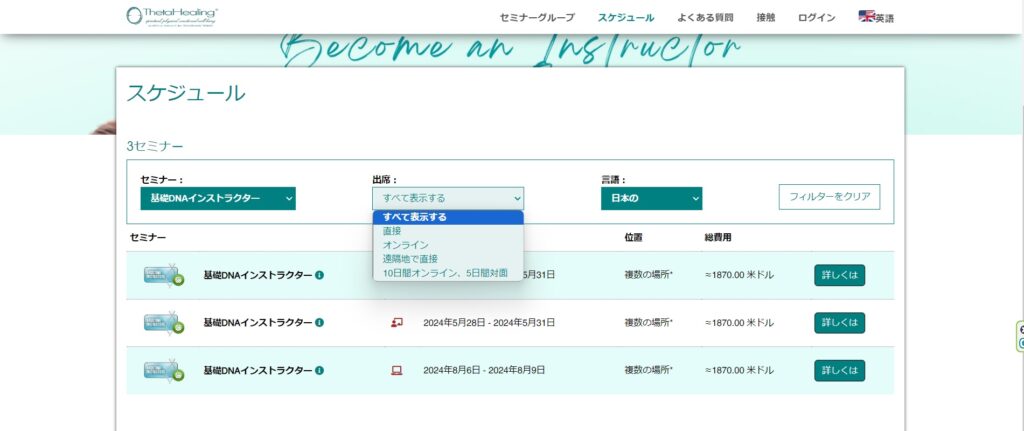Viewport: 1024px width, 431px height.
Task: Open the 接触 nav item
Action: coord(765,18)
